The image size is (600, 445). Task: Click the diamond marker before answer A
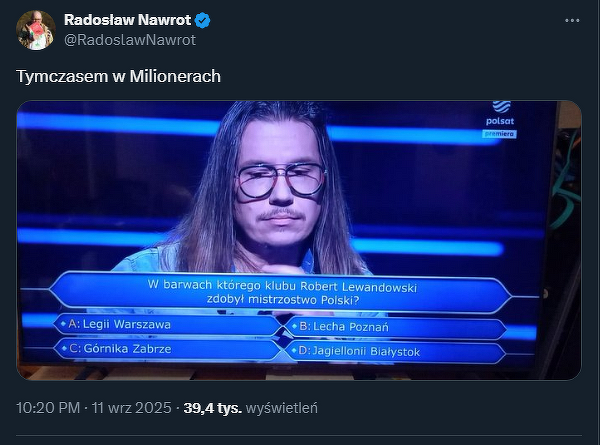(63, 325)
